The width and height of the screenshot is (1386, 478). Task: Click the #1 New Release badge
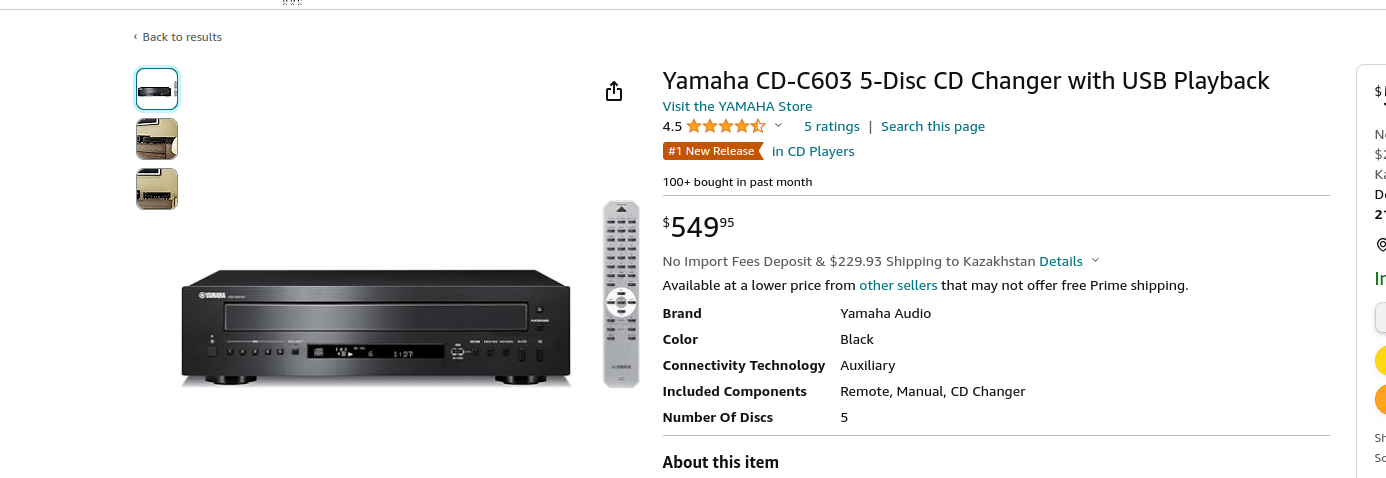[x=711, y=151]
